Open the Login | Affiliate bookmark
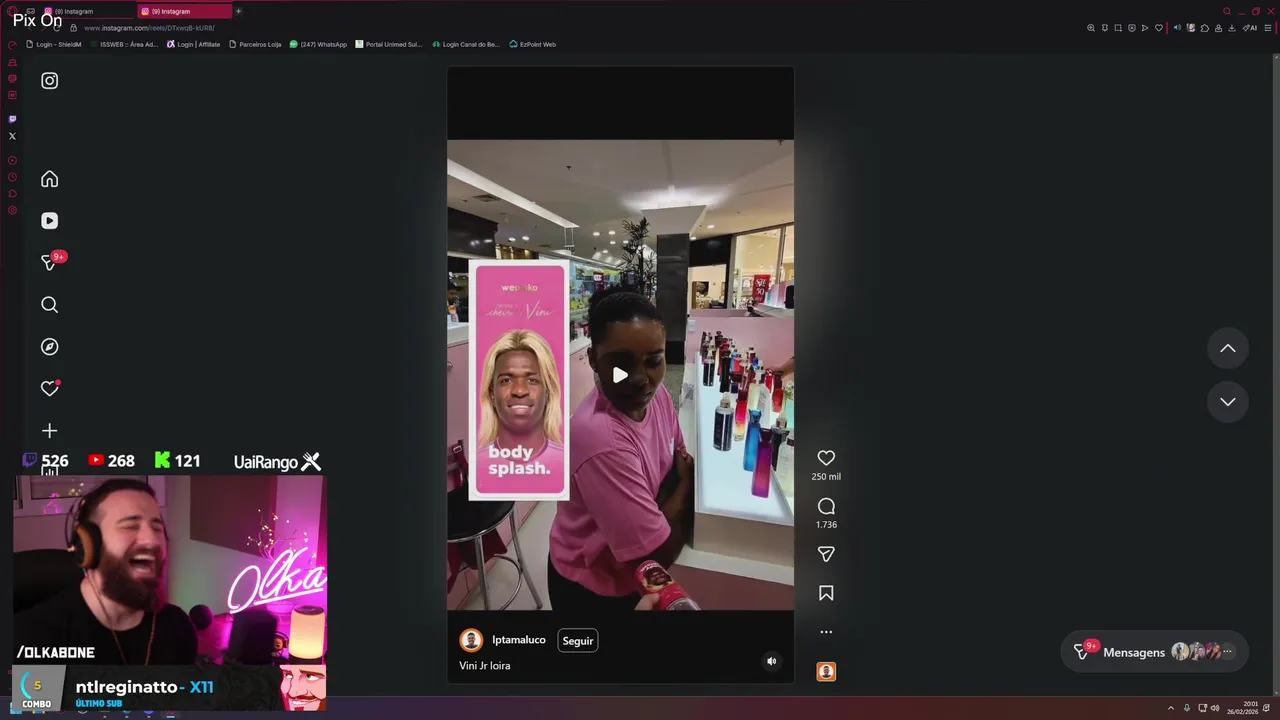The width and height of the screenshot is (1280, 720). [x=194, y=44]
